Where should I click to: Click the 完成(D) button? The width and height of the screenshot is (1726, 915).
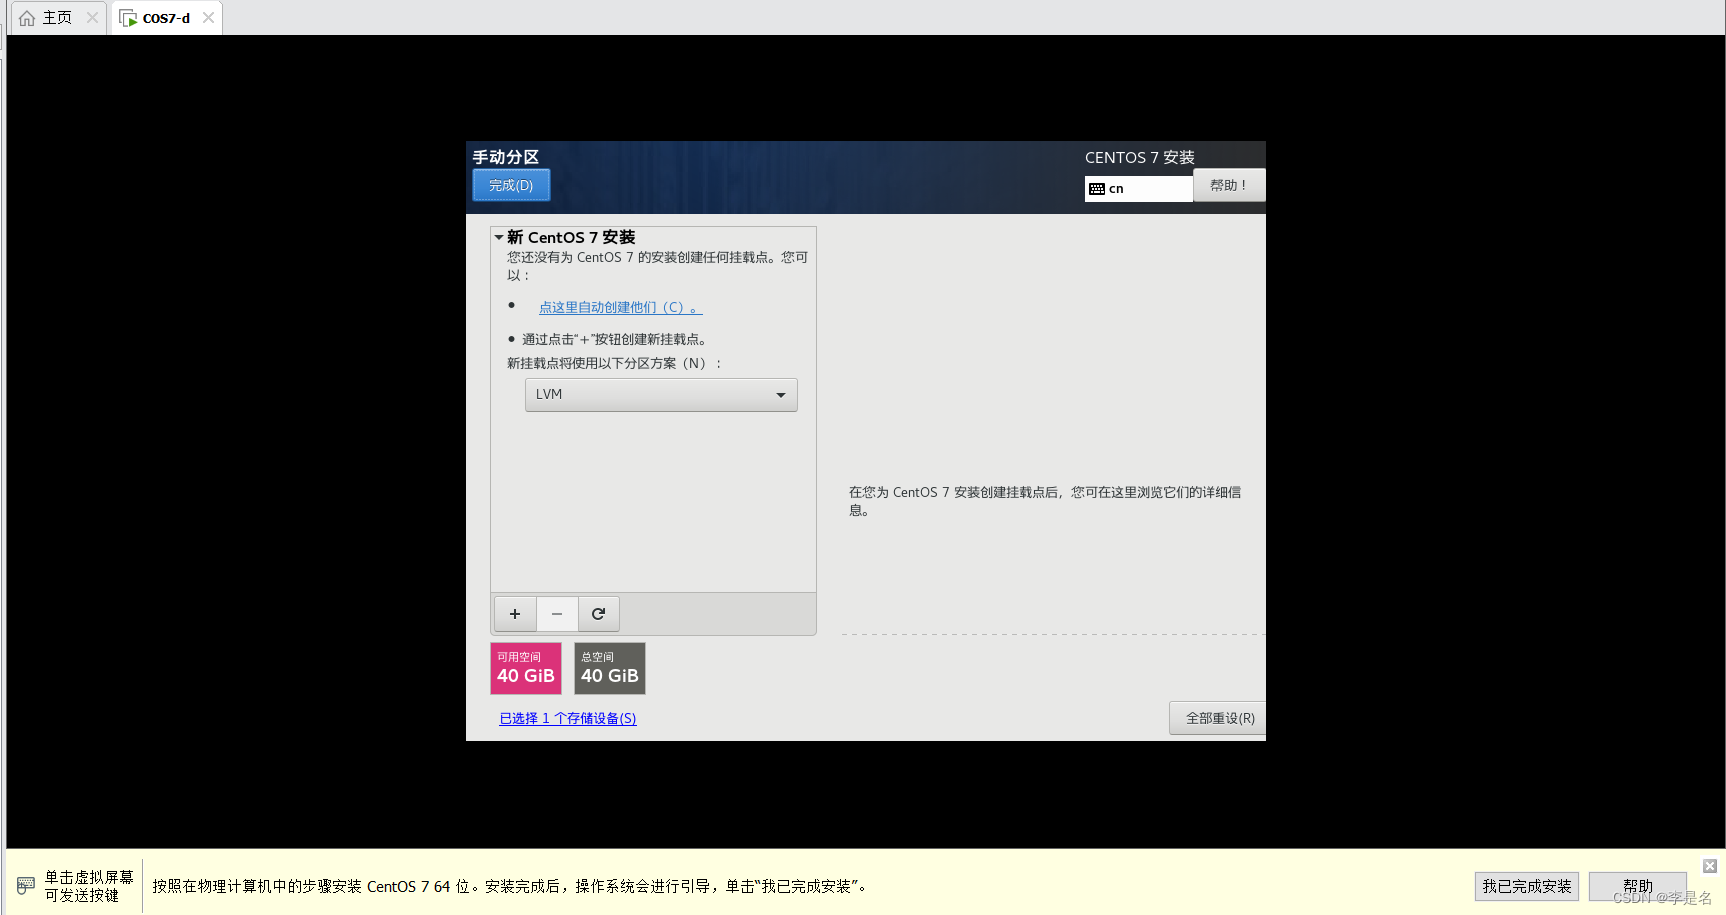coord(511,185)
